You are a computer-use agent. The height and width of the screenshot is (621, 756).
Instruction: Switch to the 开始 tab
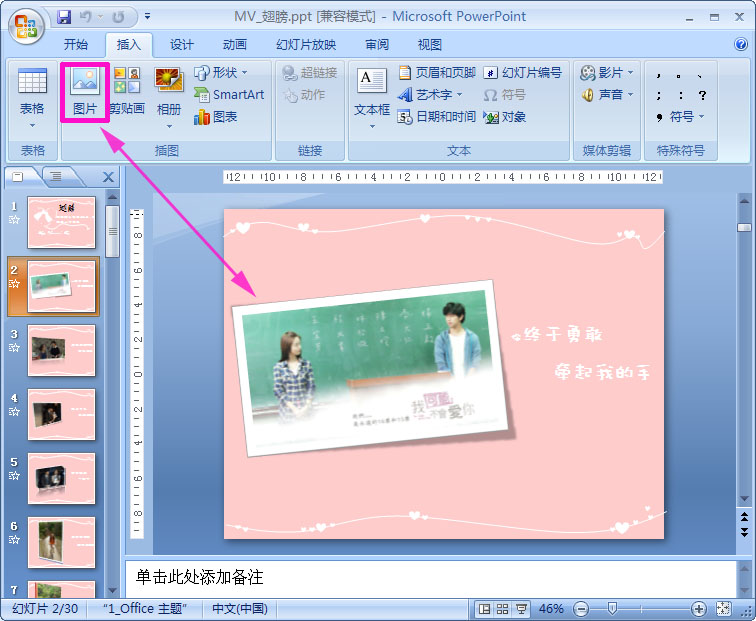click(76, 45)
